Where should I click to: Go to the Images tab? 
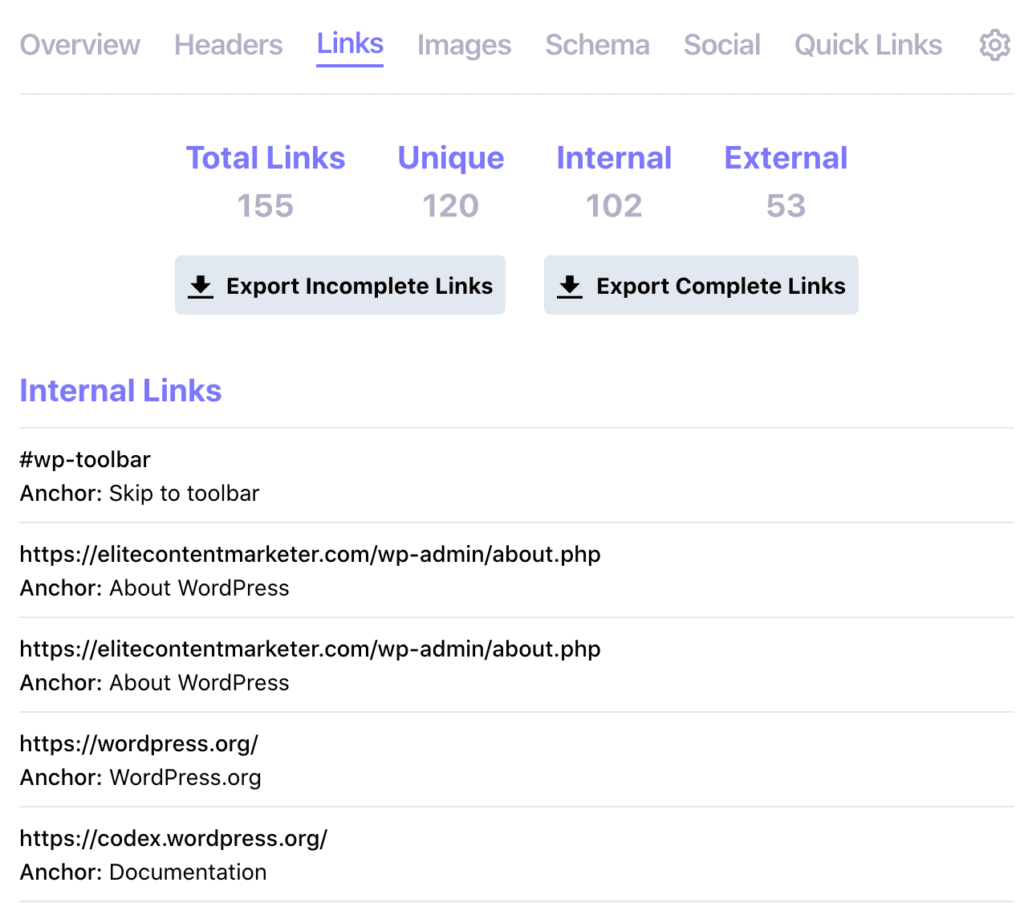tap(464, 45)
